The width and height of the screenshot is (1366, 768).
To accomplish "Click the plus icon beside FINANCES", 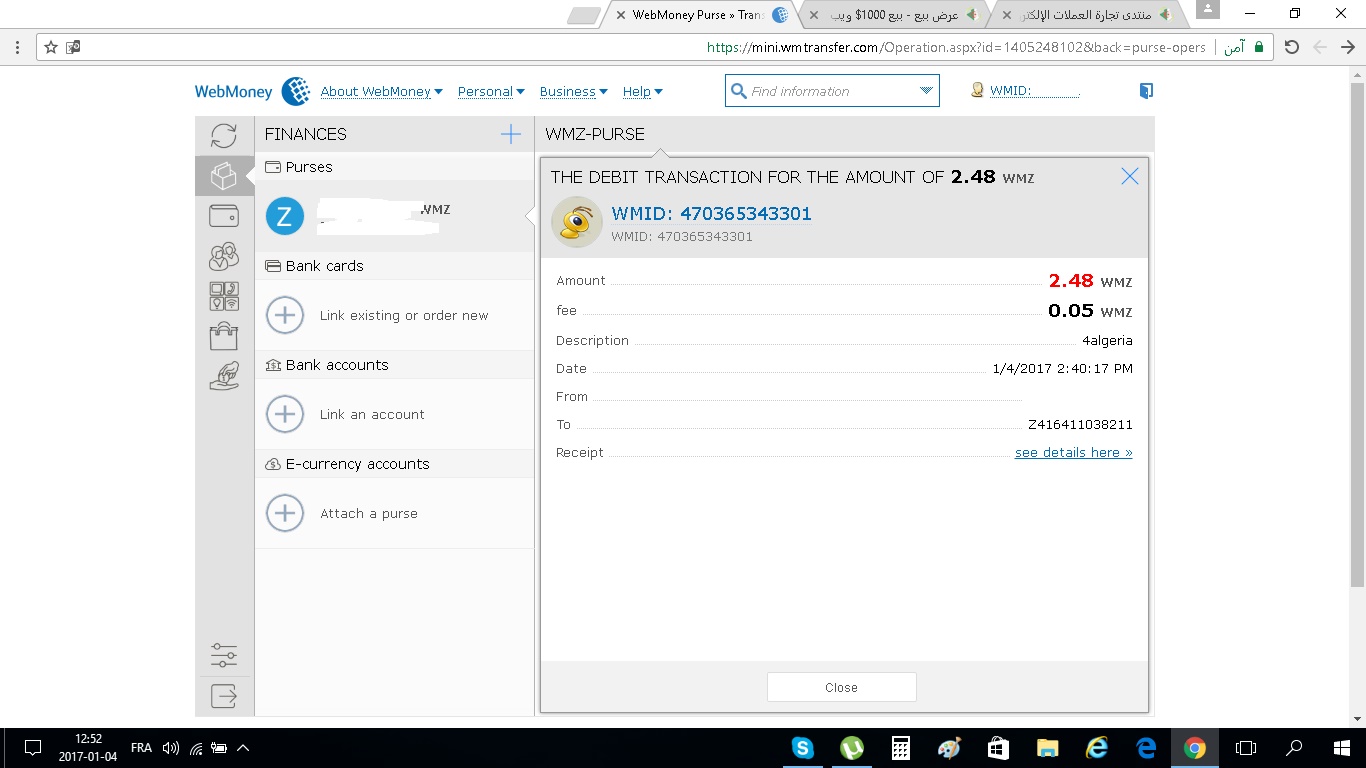I will click(511, 134).
